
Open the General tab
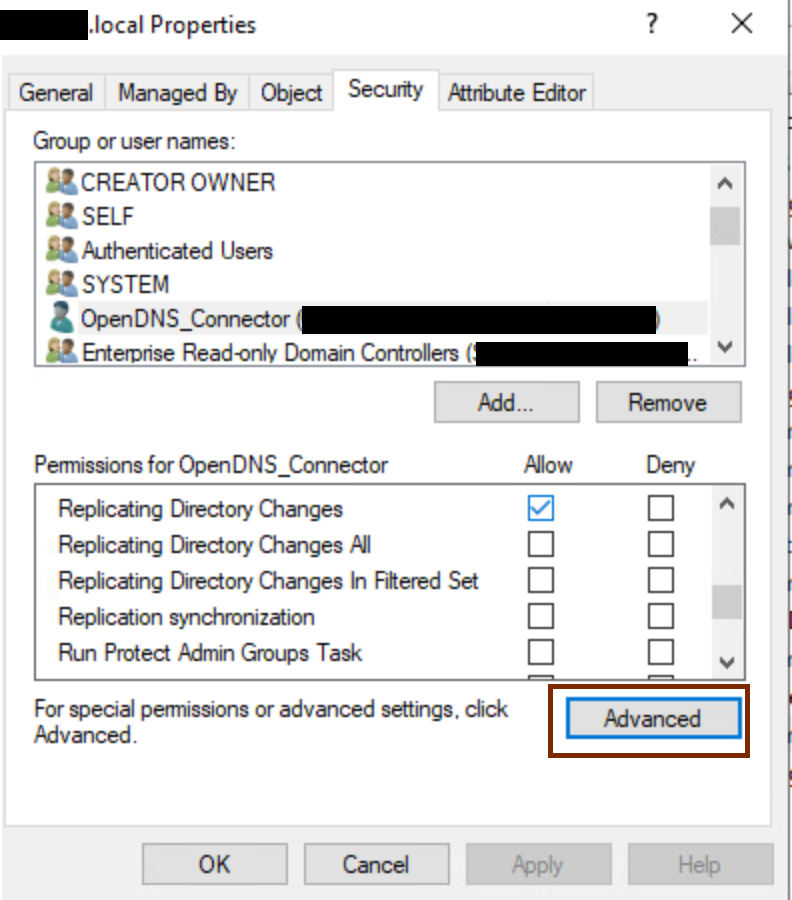[56, 92]
